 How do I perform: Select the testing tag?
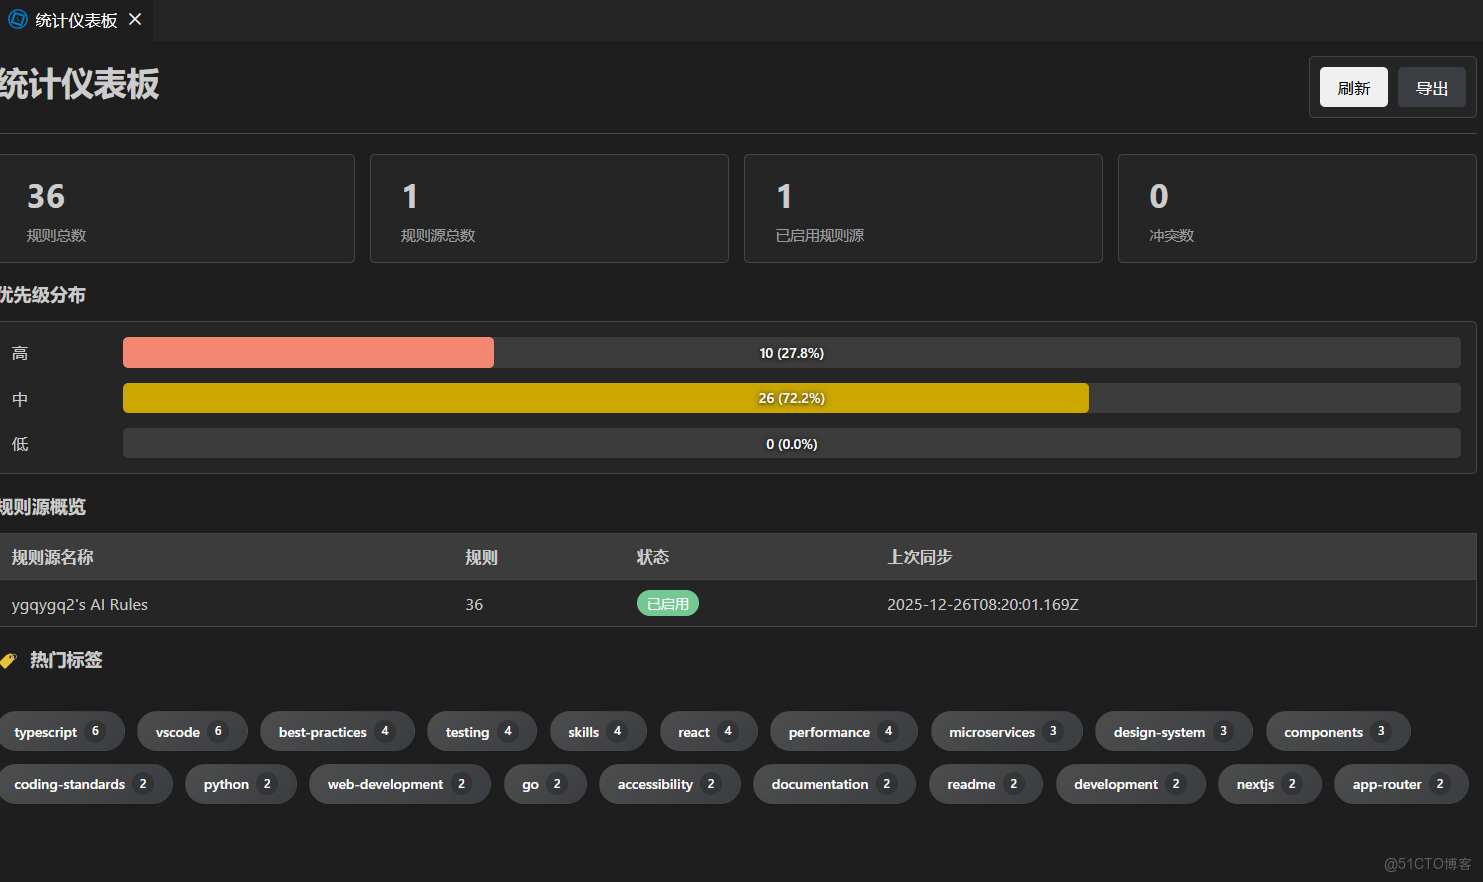482,731
